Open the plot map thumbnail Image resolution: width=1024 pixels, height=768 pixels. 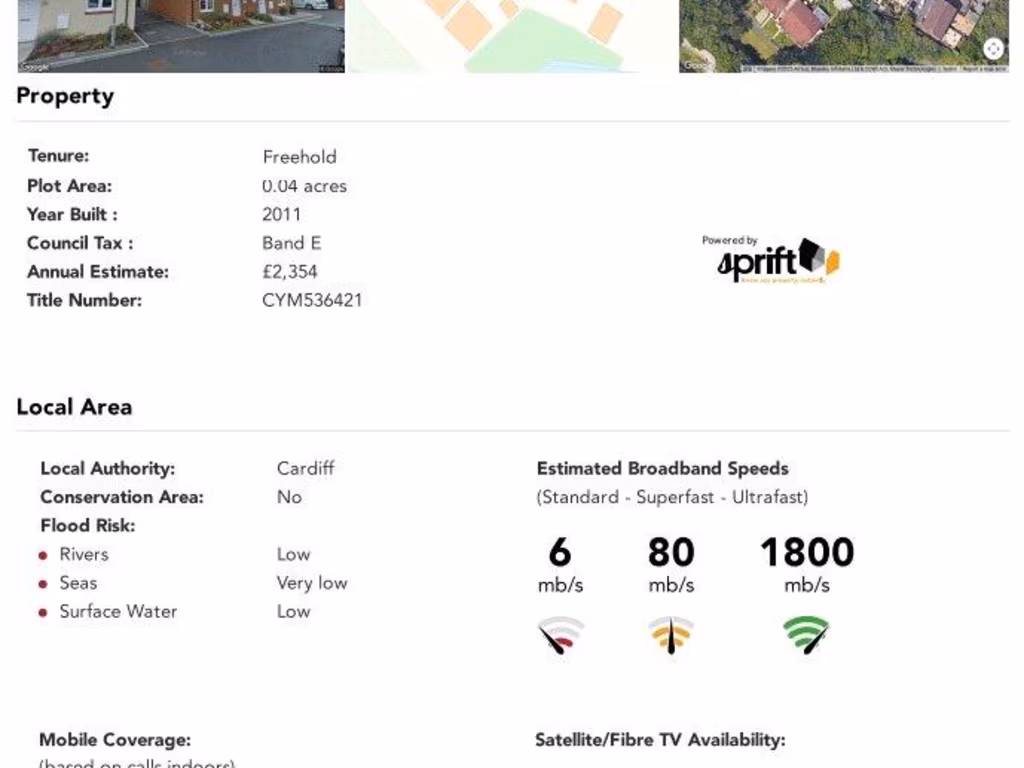pyautogui.click(x=512, y=35)
